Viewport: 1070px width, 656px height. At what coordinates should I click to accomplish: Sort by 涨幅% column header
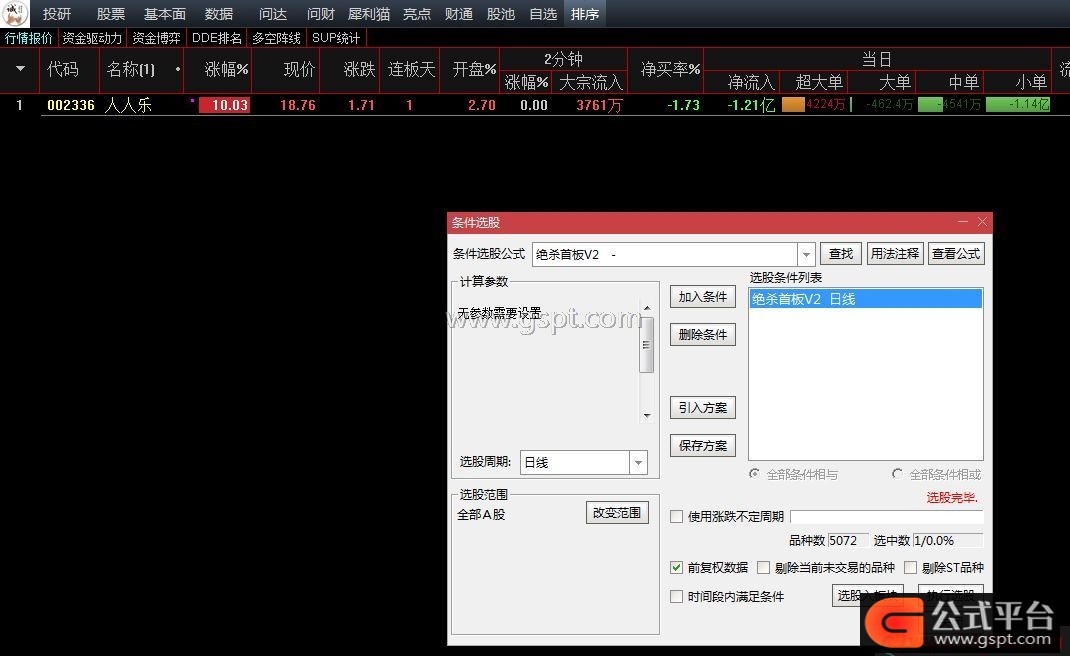(x=226, y=69)
